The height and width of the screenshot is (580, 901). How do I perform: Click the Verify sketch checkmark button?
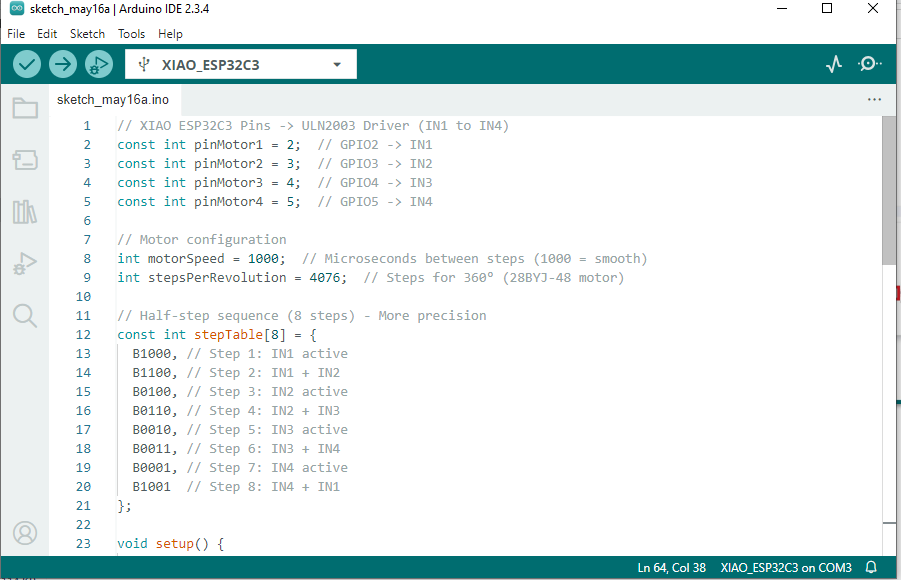point(27,64)
